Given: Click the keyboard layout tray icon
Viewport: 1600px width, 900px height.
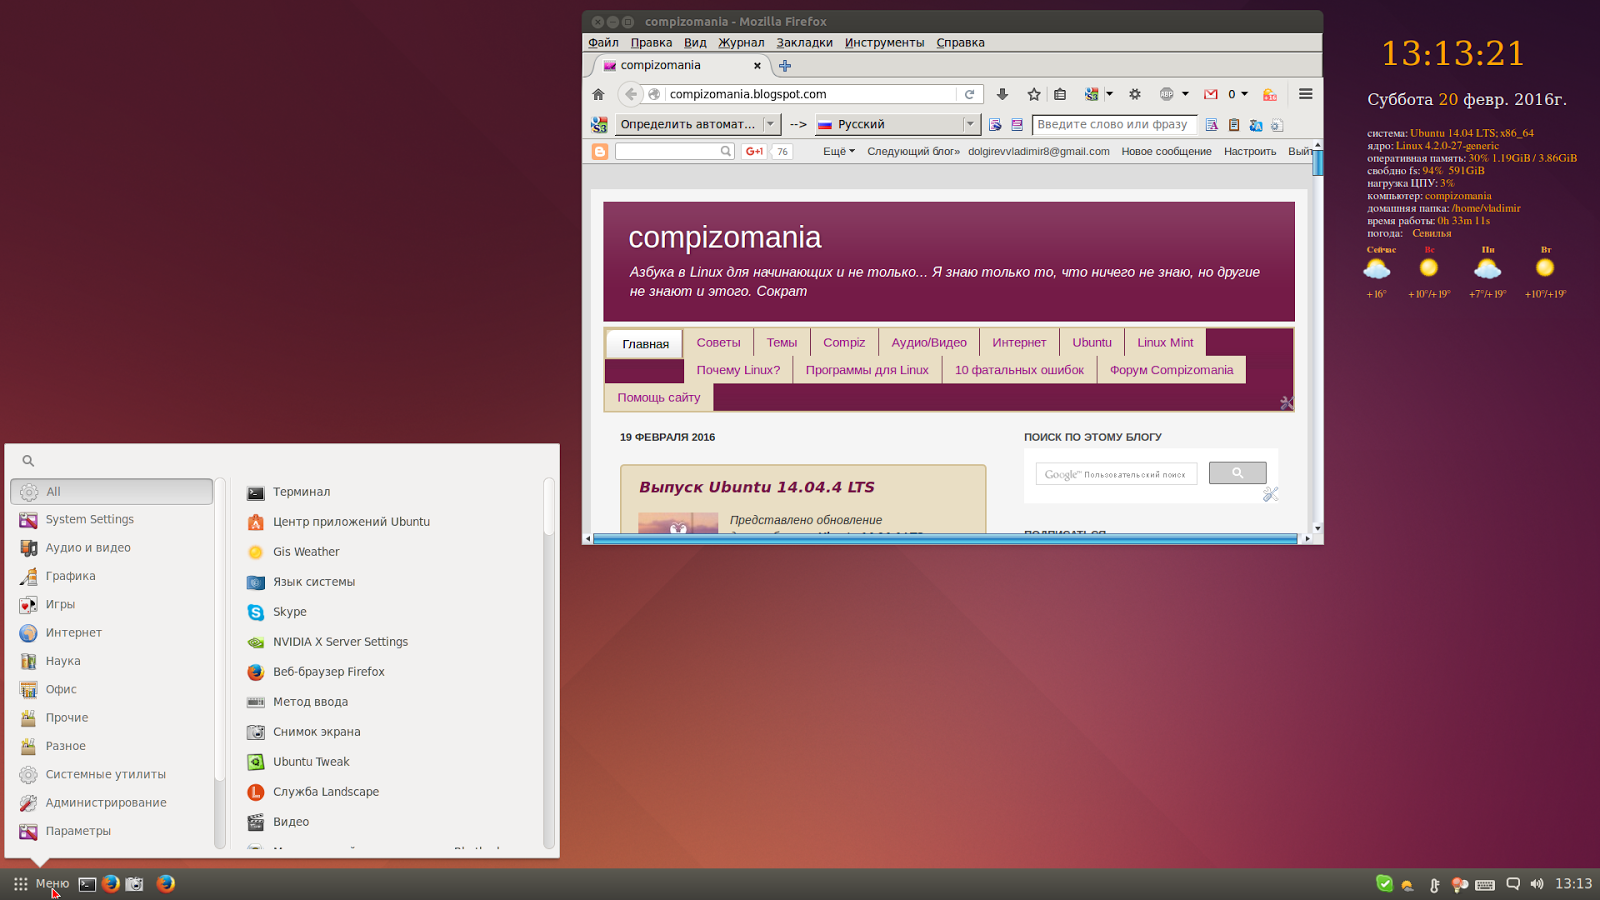Looking at the screenshot, I should 1485,884.
